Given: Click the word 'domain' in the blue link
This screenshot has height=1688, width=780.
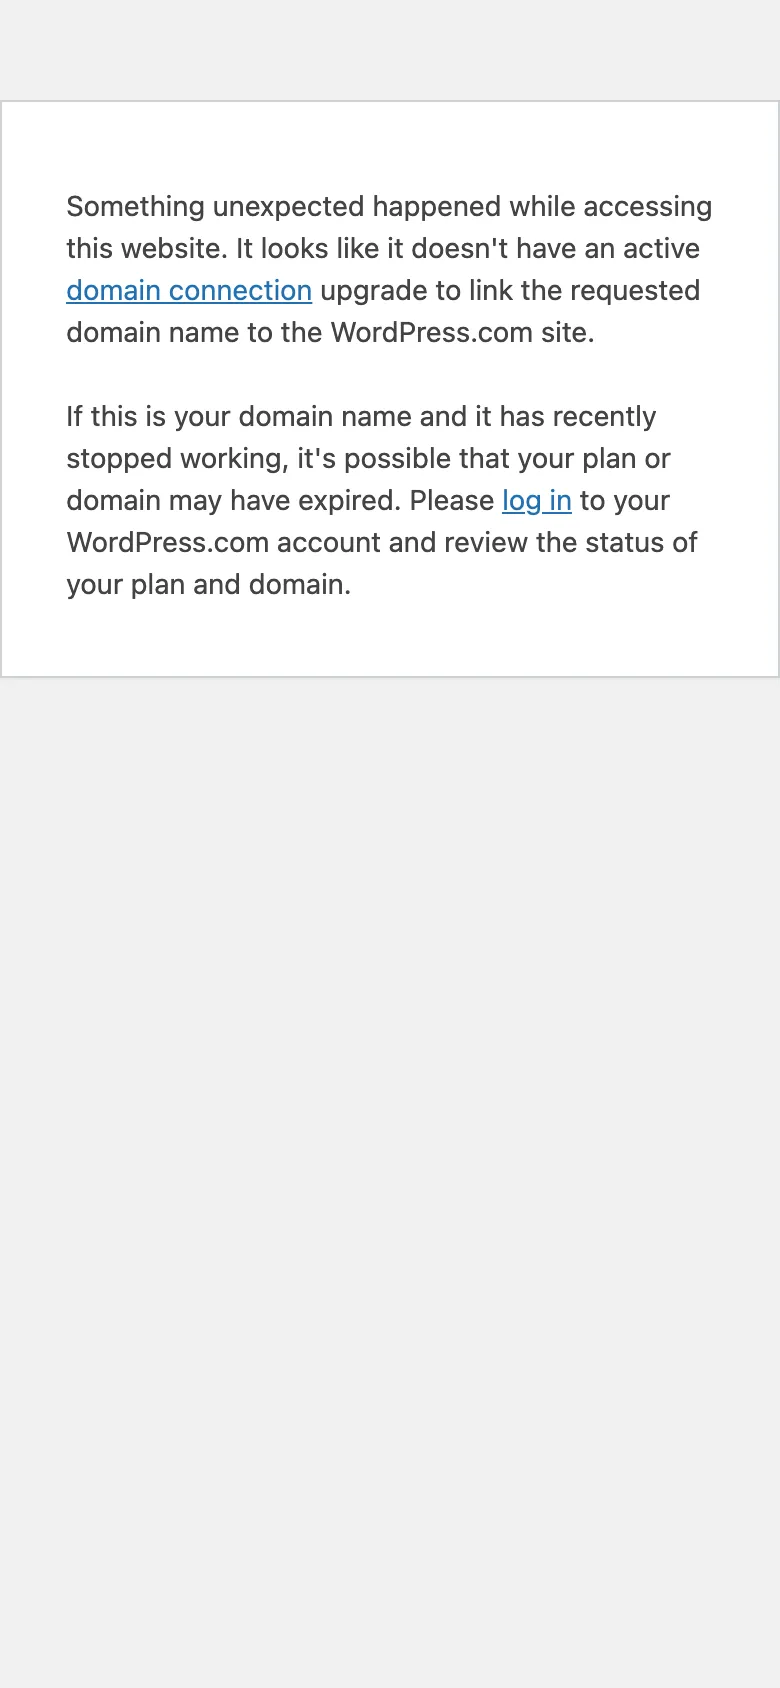Looking at the screenshot, I should point(113,291).
